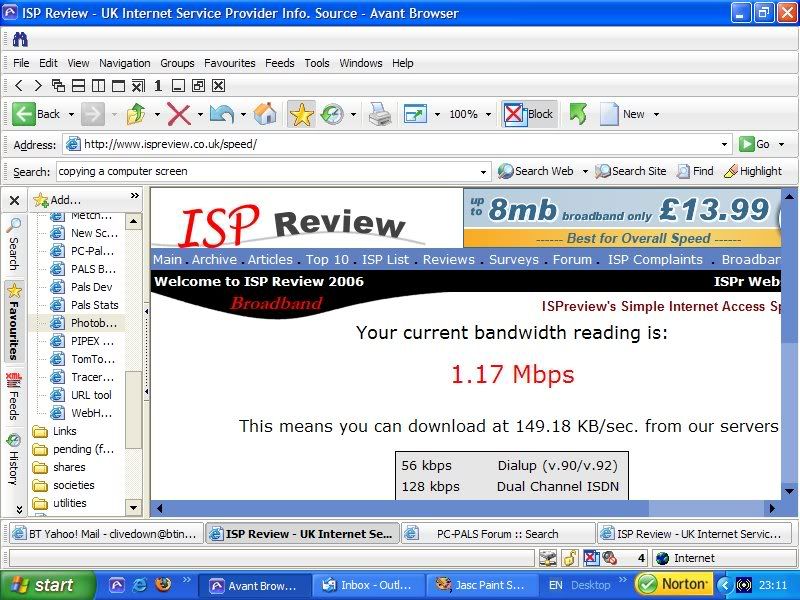Viewport: 800px width, 600px height.
Task: Open a New blank page
Action: pos(622,114)
